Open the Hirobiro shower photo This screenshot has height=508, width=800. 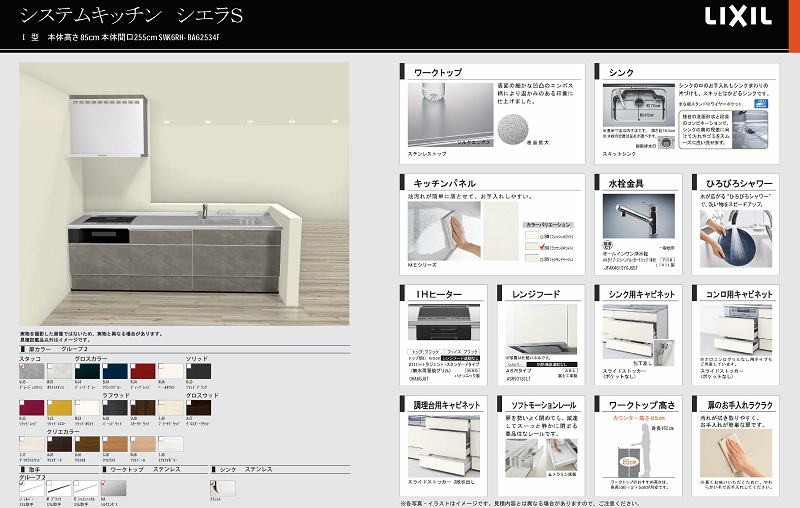coord(736,238)
